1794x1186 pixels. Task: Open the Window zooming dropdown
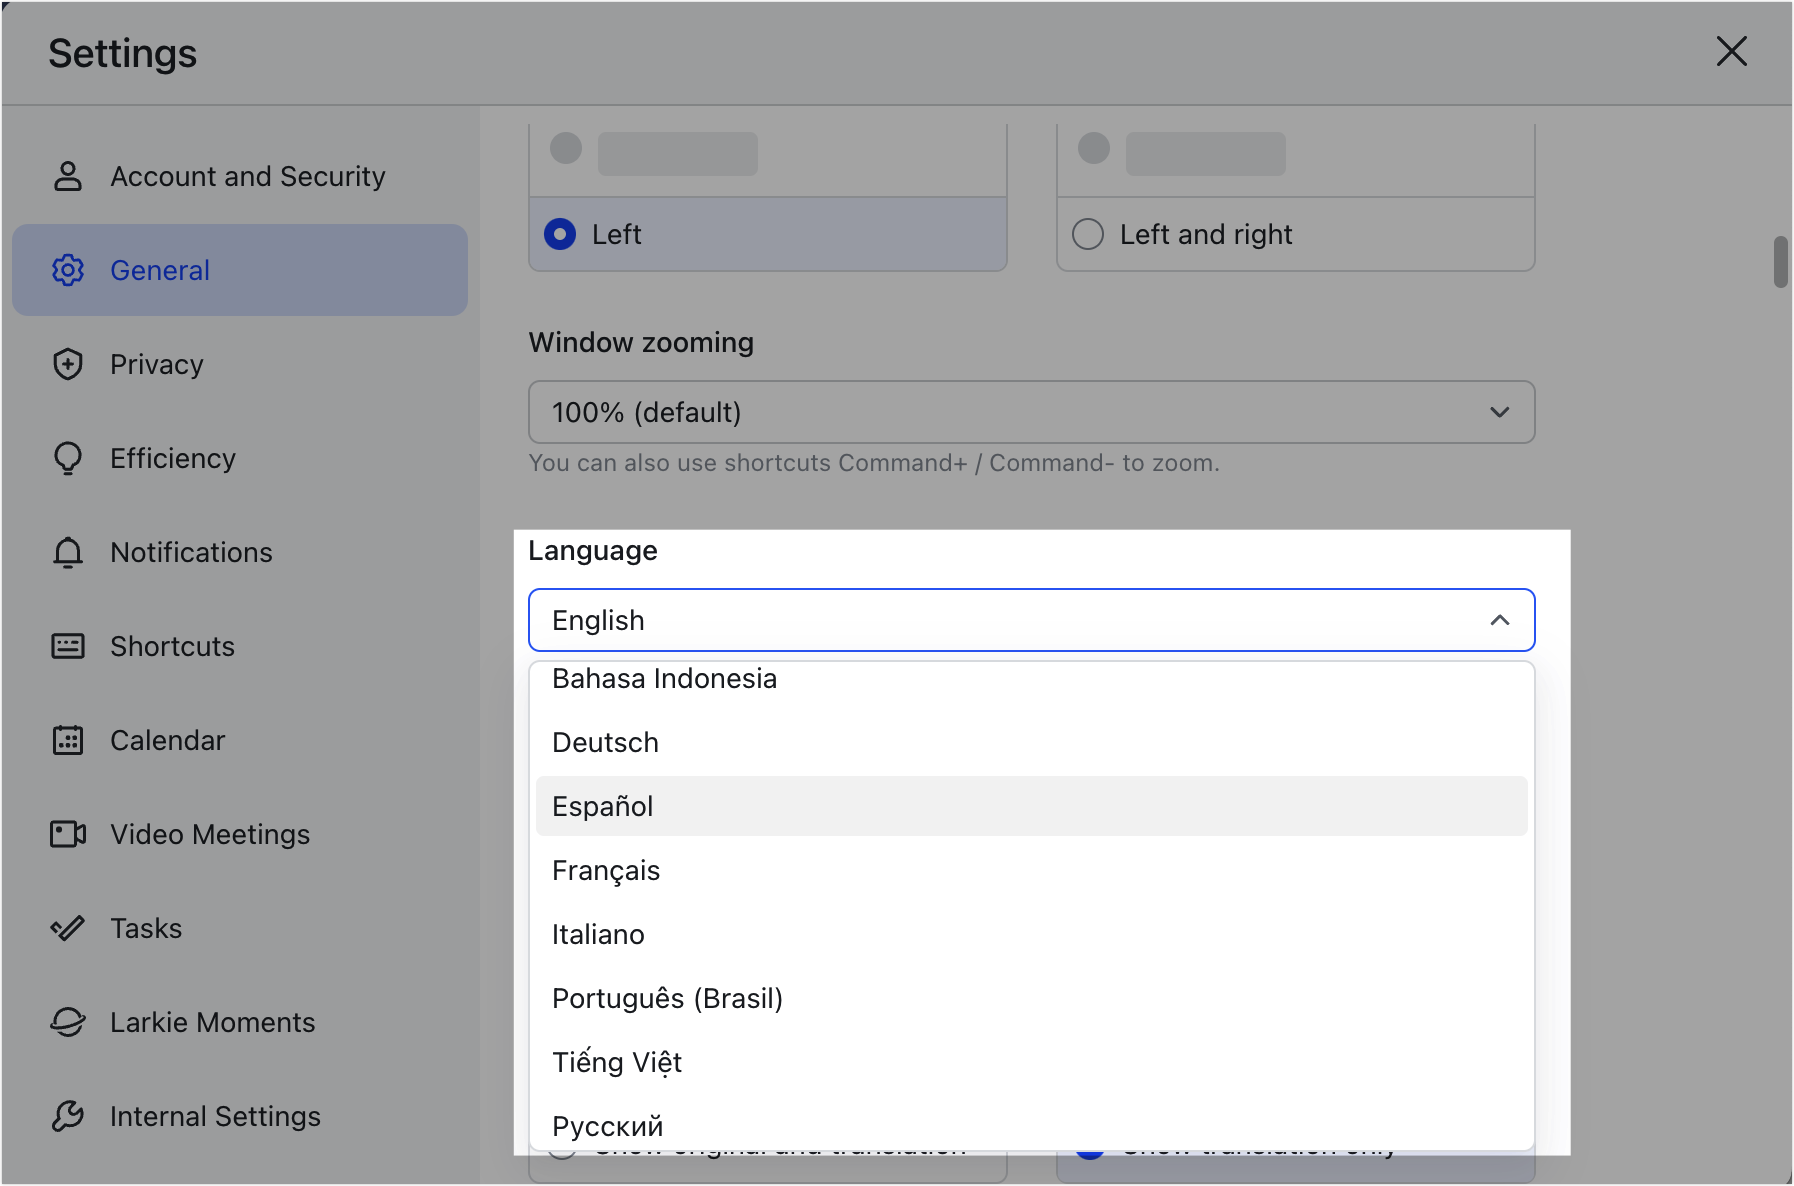pyautogui.click(x=1030, y=411)
